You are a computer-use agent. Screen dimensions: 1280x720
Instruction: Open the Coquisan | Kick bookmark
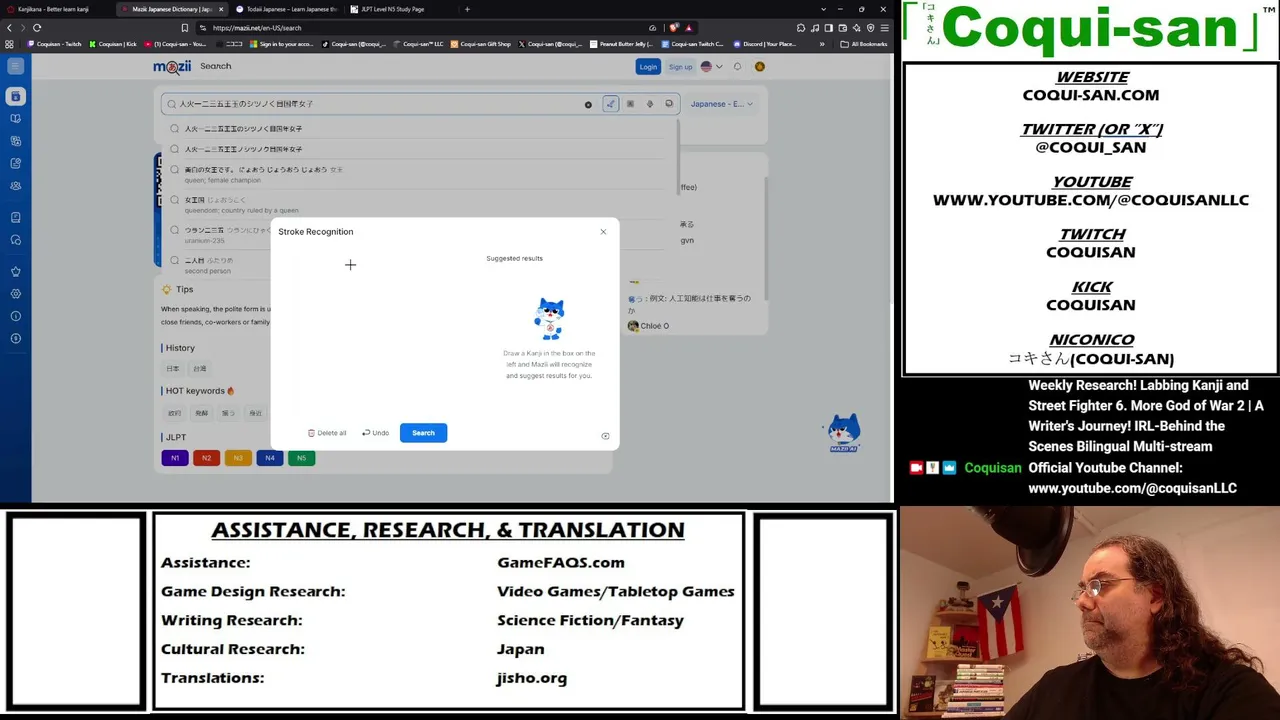tap(113, 44)
